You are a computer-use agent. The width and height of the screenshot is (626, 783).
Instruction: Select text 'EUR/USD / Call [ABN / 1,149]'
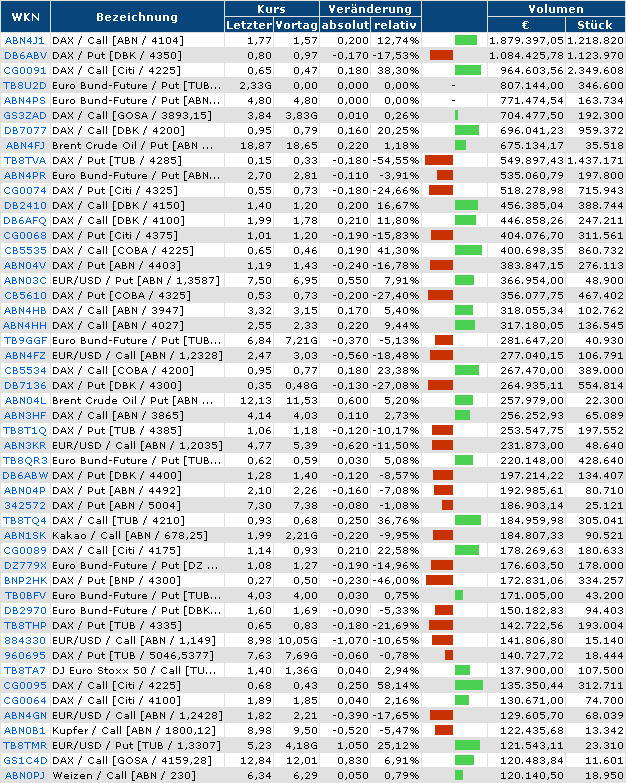(x=134, y=640)
